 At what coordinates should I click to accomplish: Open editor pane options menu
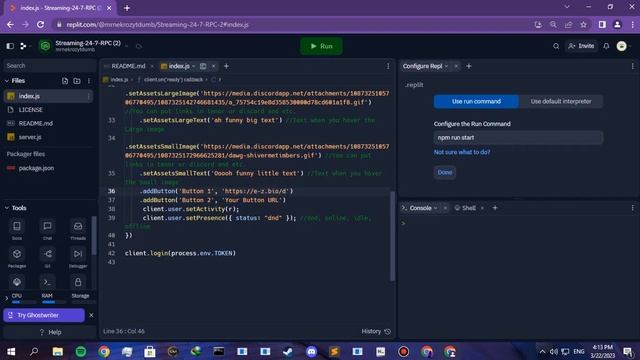tap(388, 66)
